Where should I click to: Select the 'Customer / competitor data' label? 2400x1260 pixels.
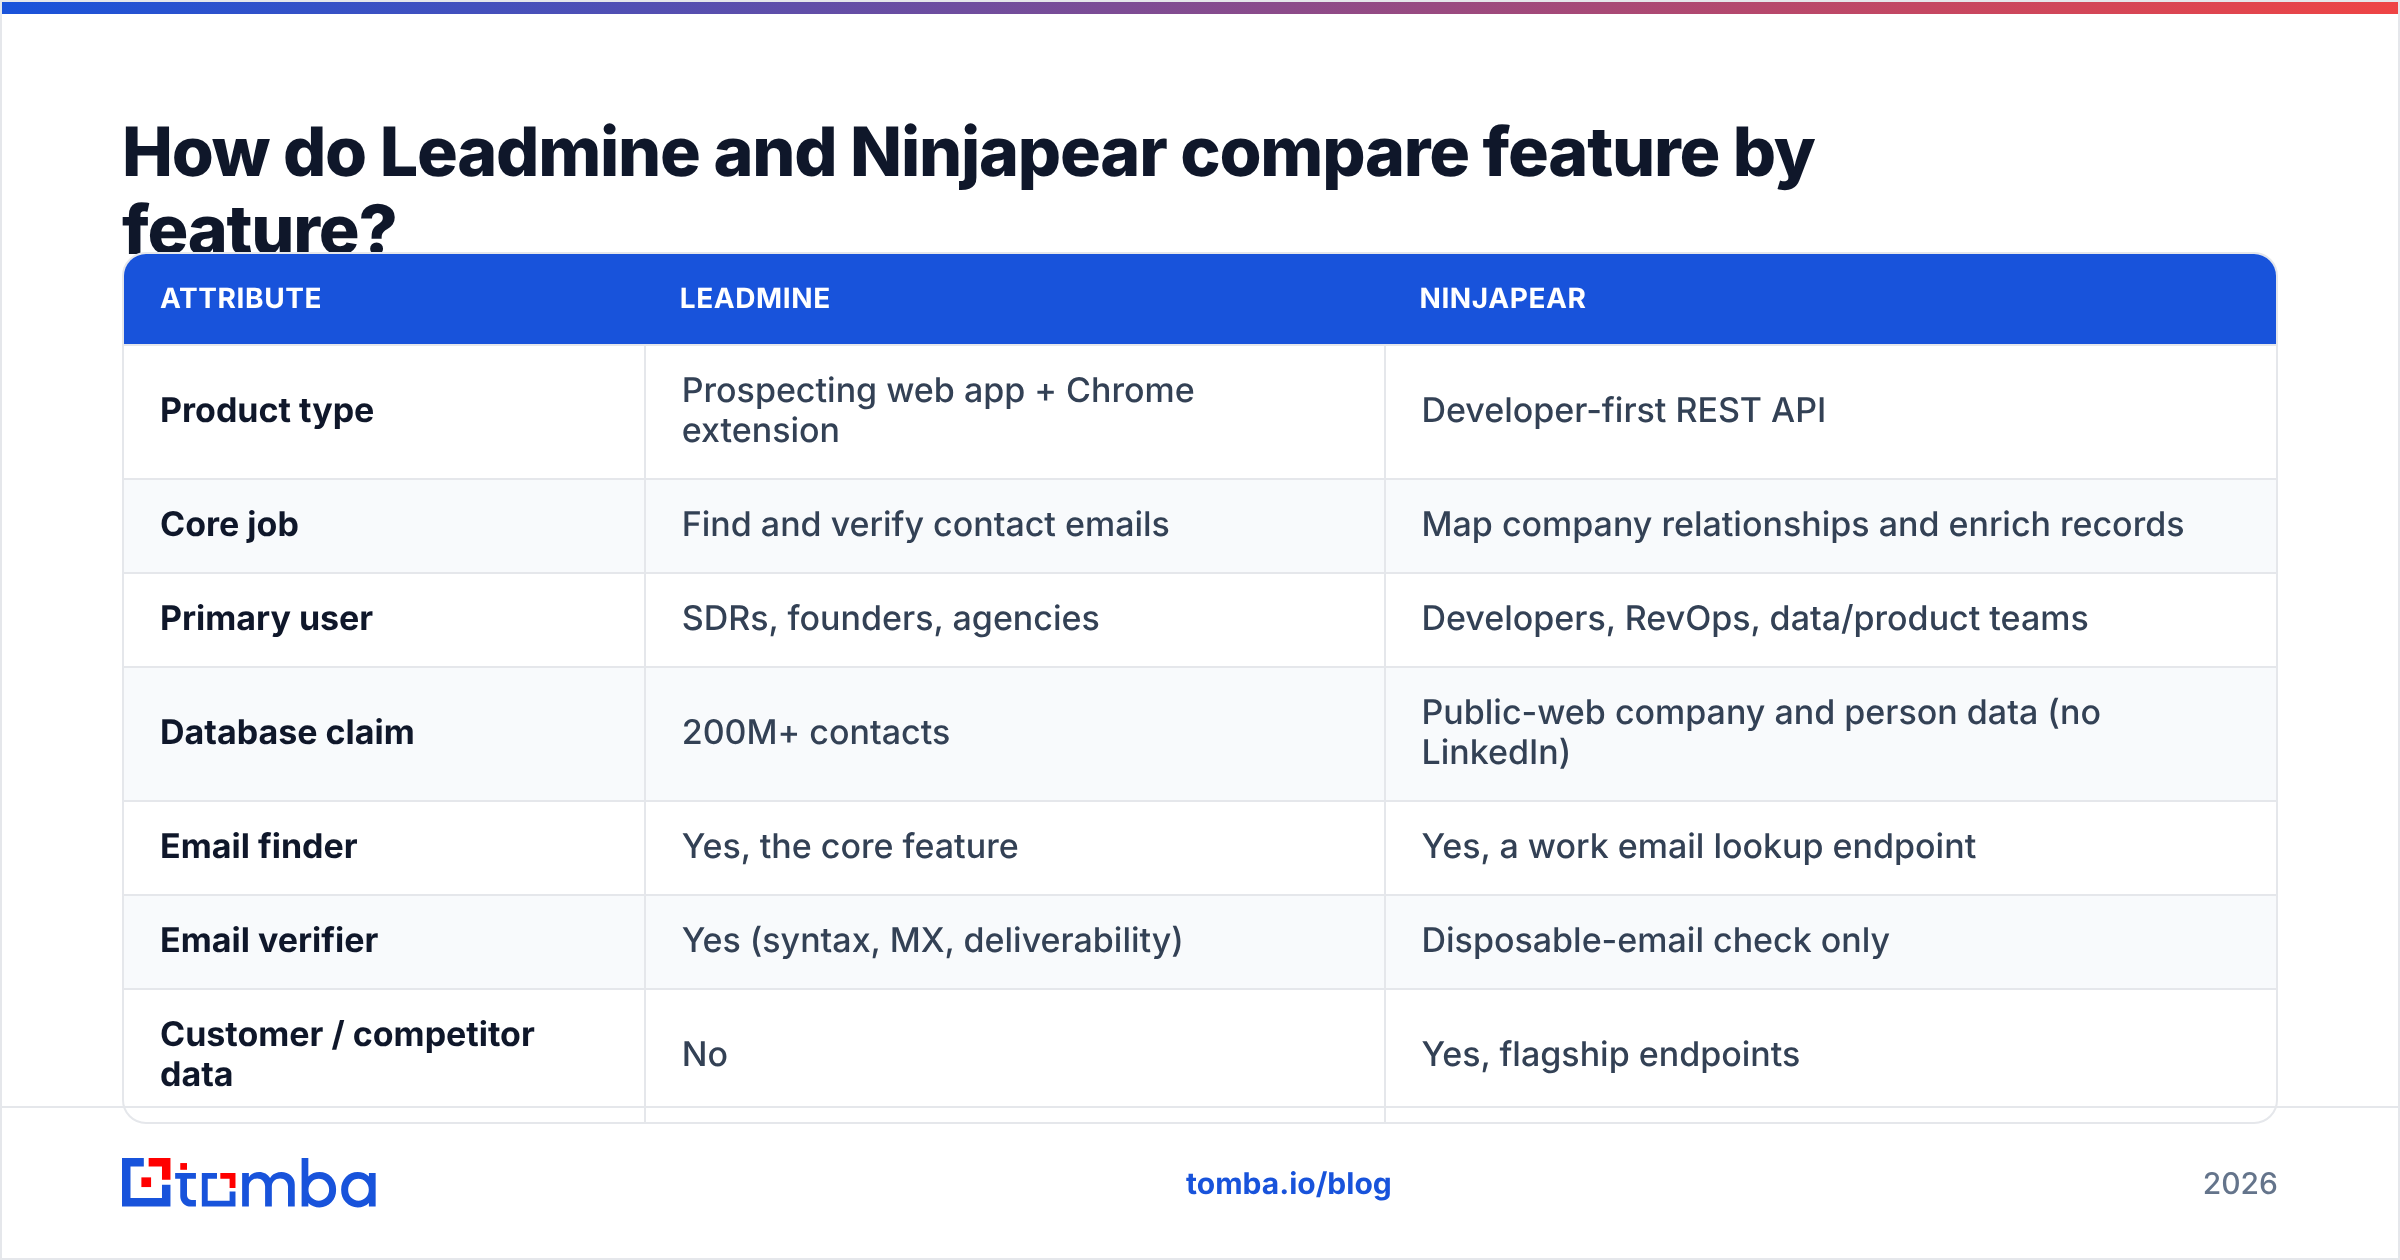point(347,1054)
